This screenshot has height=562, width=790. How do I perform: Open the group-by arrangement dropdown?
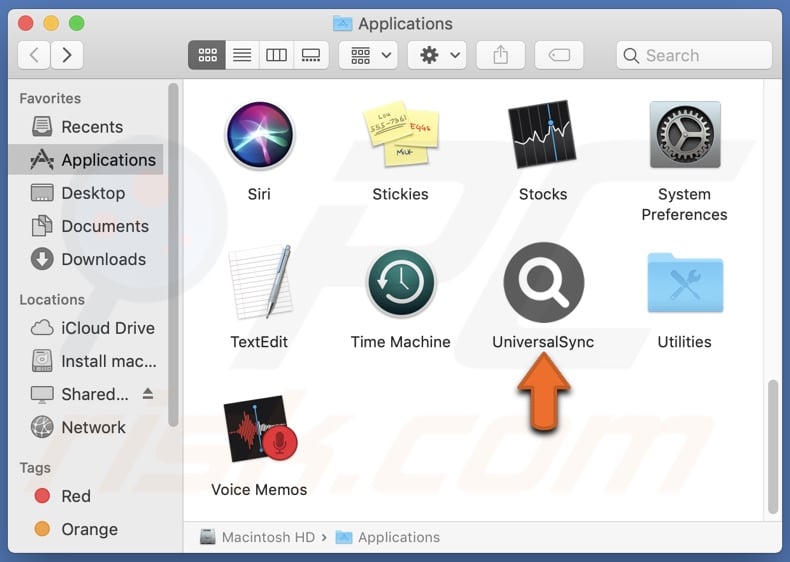tap(368, 55)
